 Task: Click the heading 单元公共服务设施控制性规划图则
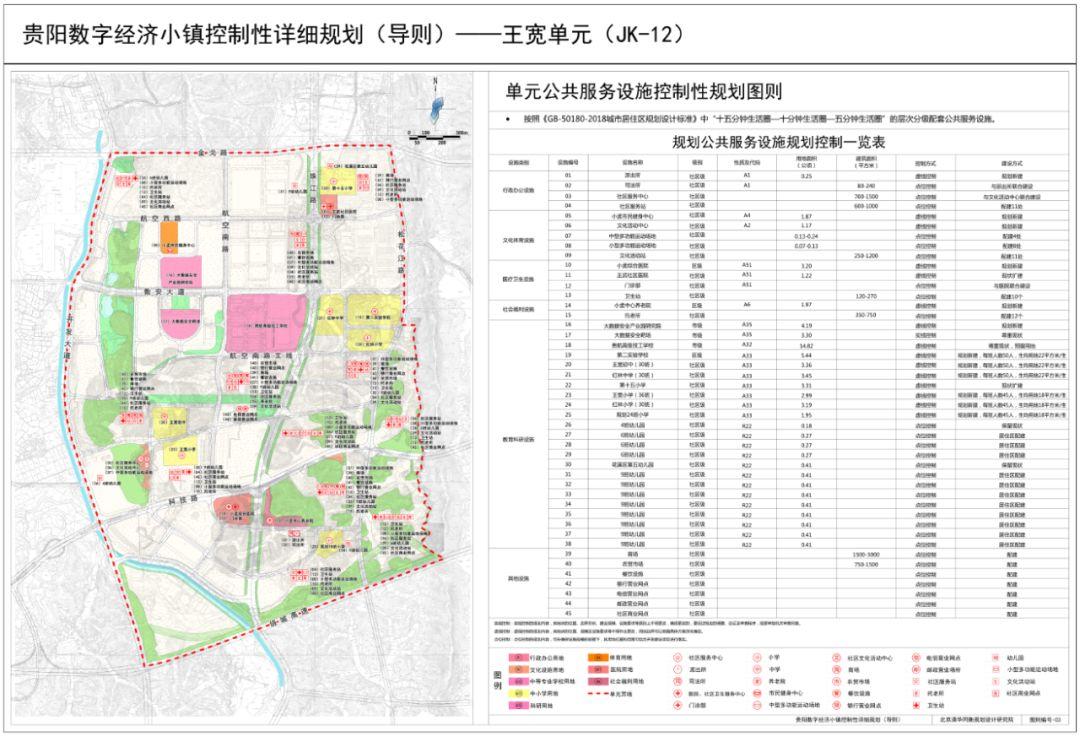coord(643,92)
